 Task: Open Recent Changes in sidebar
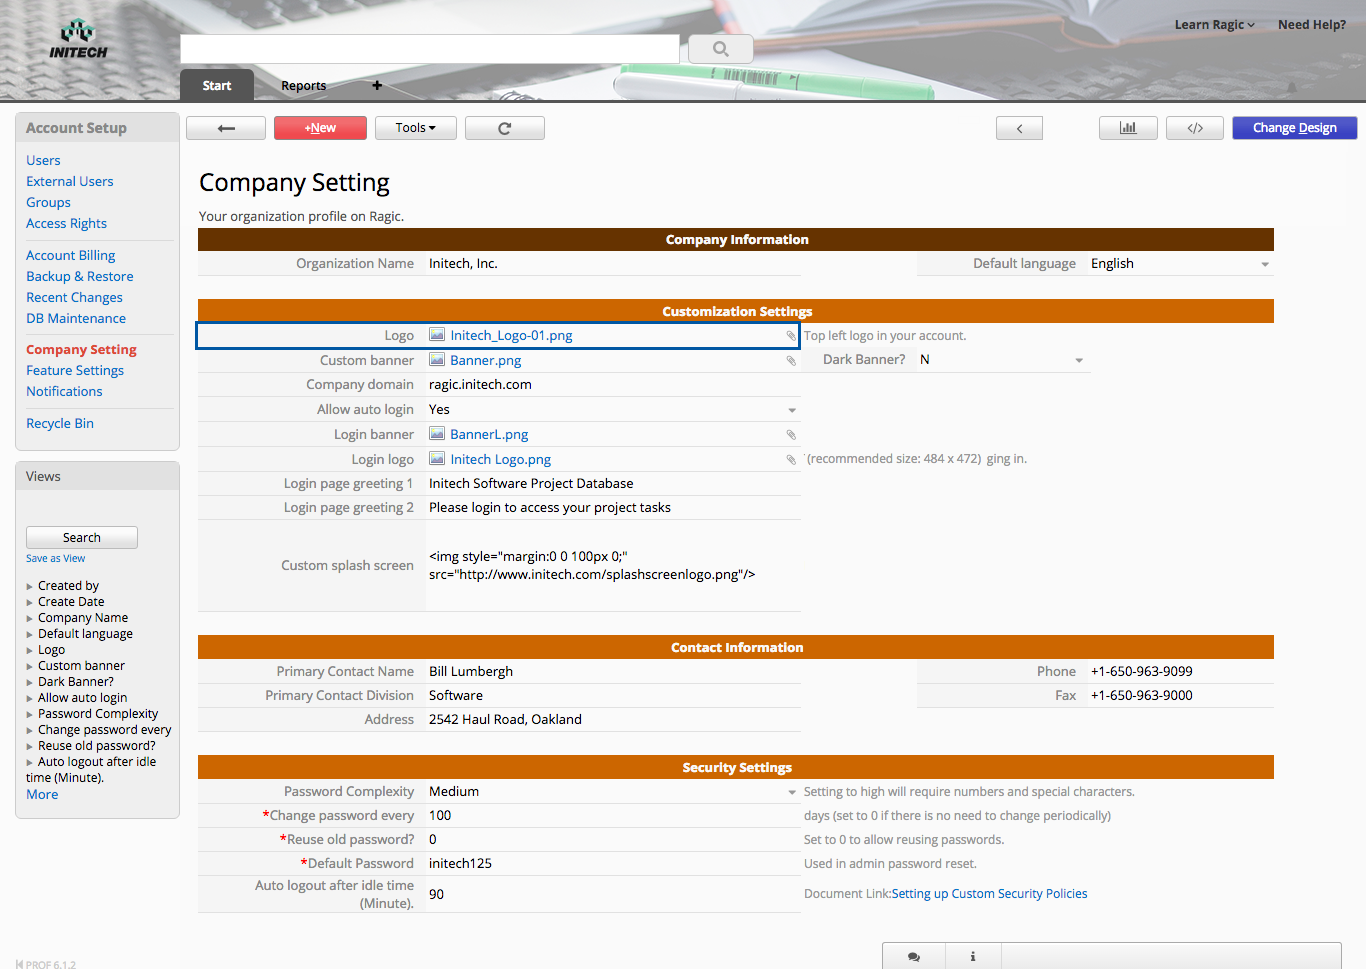(74, 297)
